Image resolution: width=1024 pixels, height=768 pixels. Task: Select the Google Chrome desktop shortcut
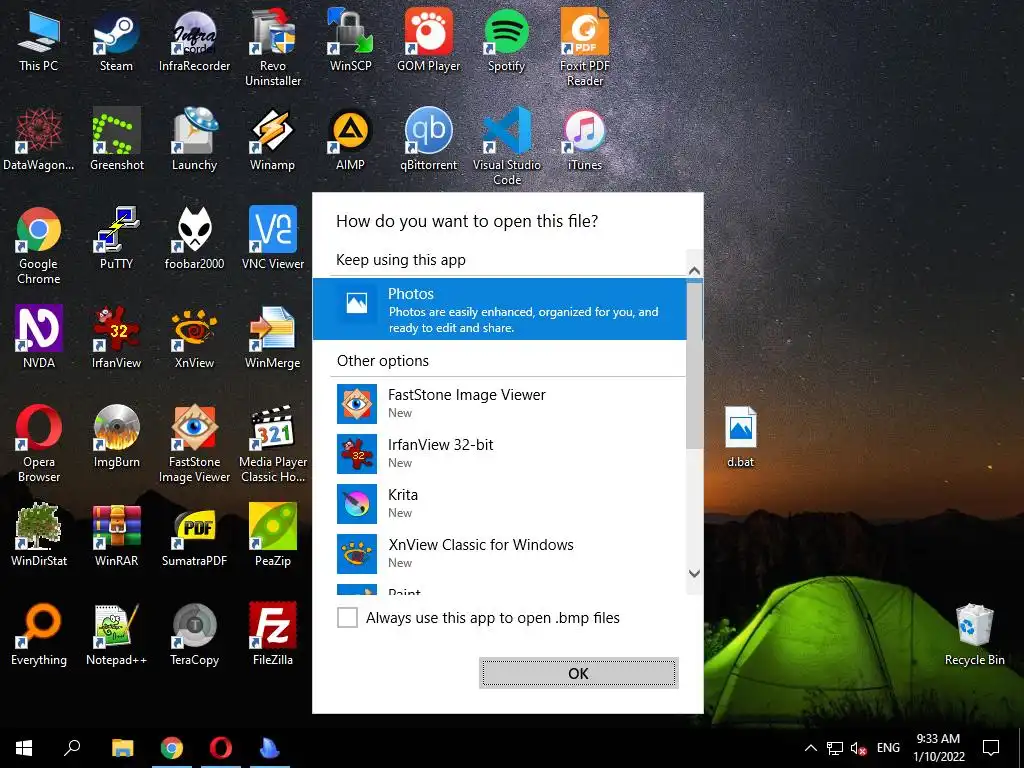point(39,246)
